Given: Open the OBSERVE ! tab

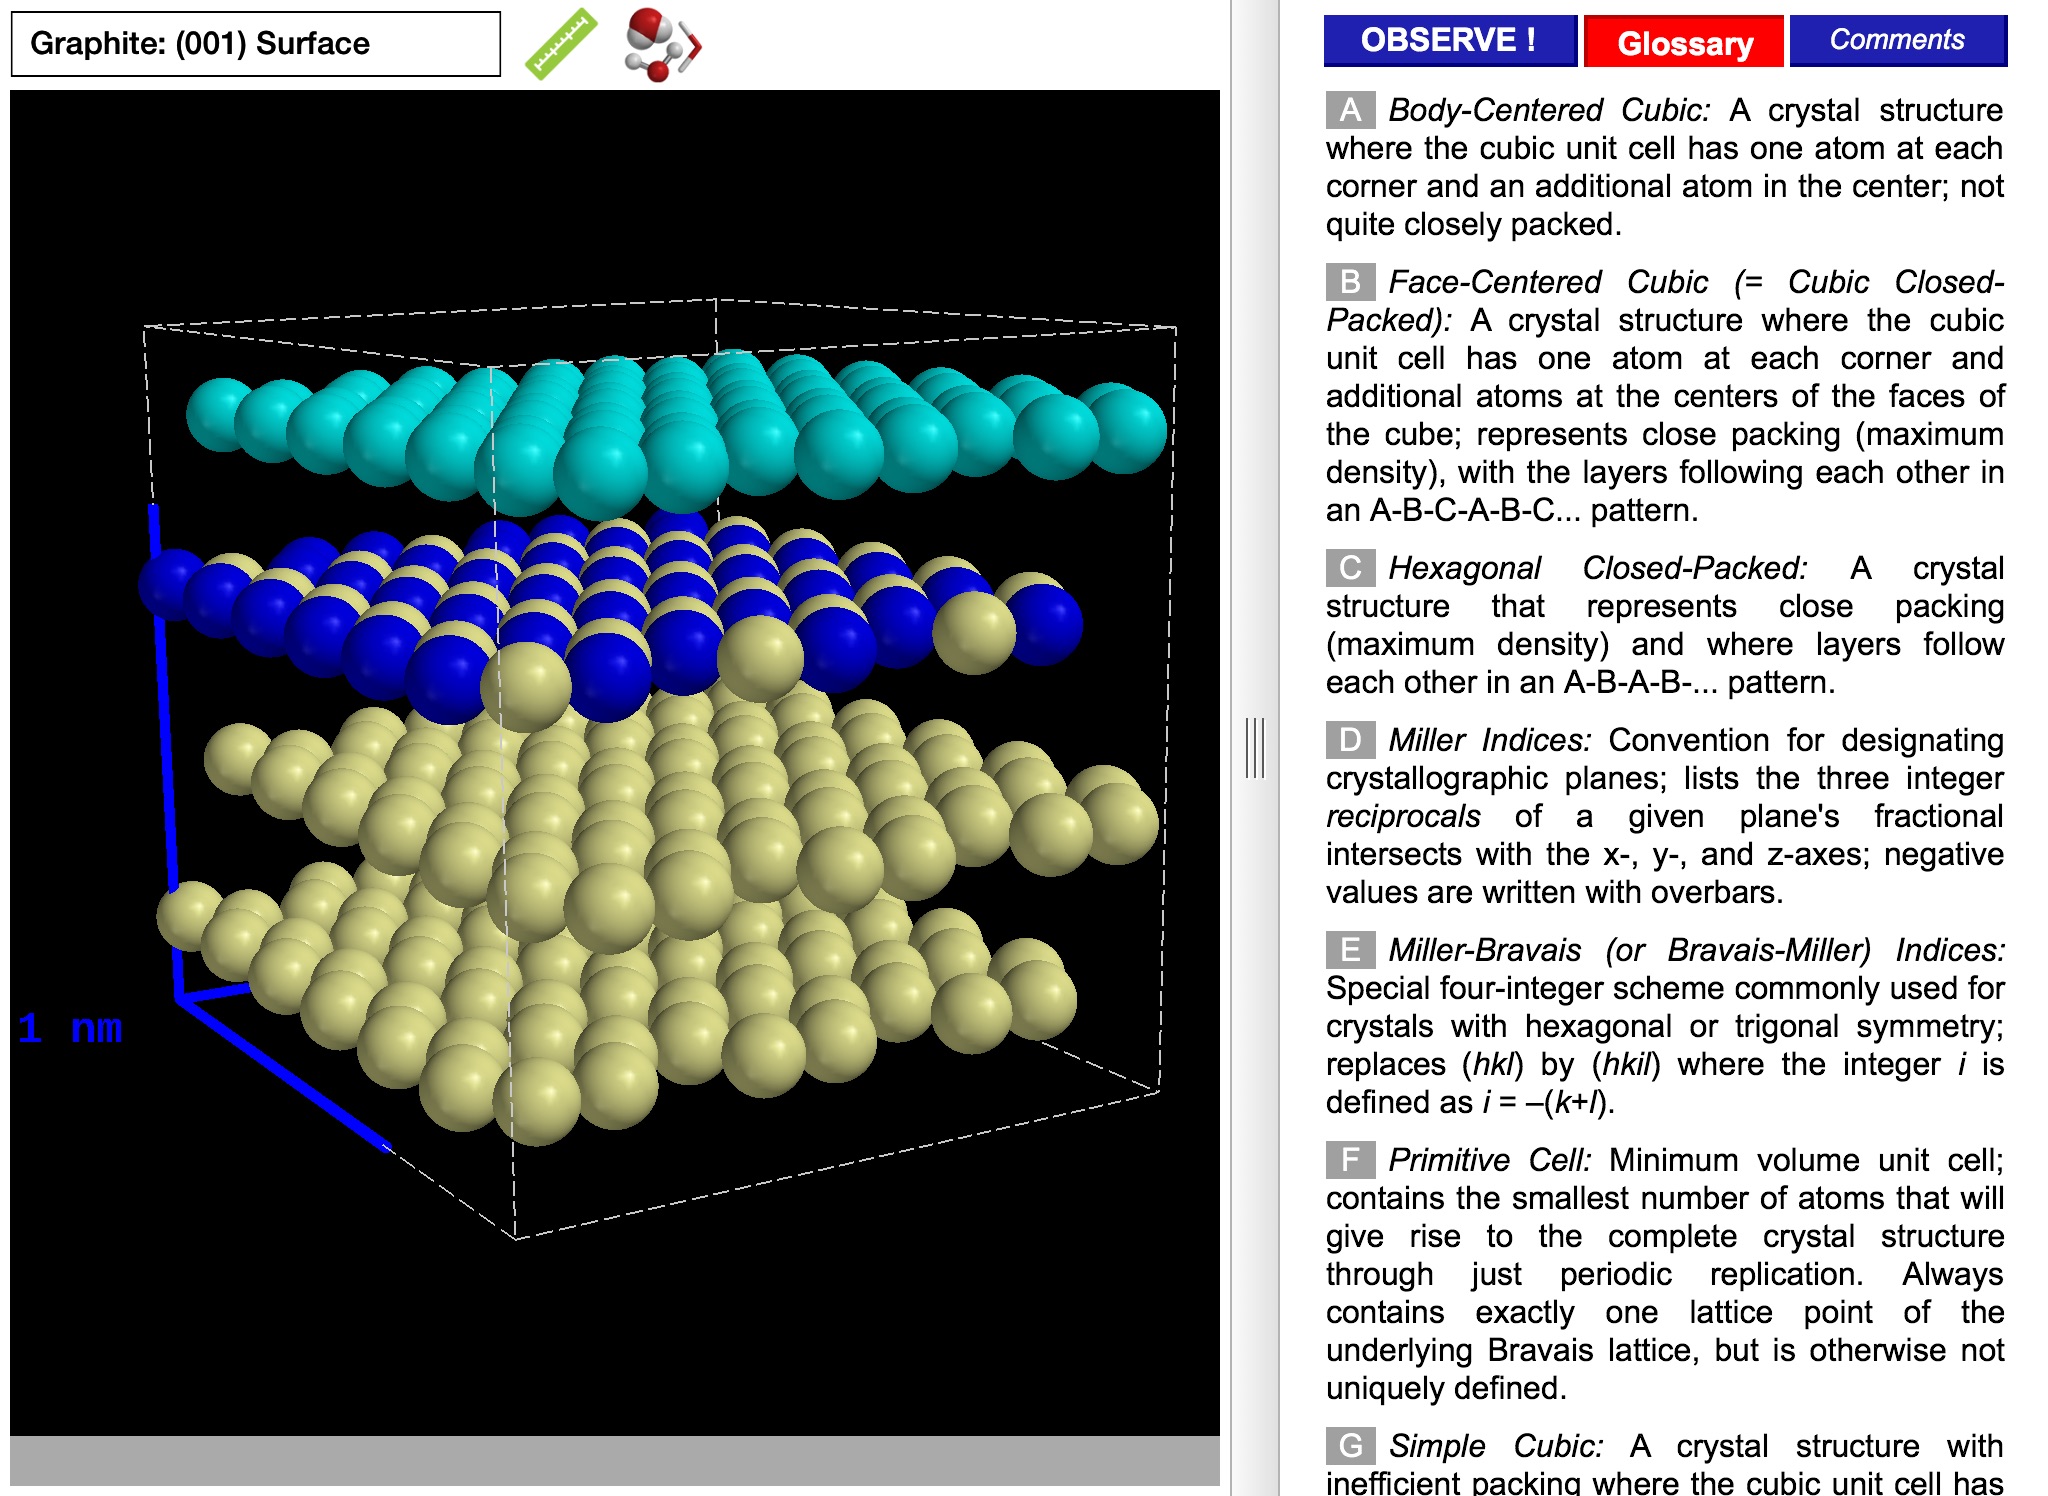Looking at the screenshot, I should [1450, 41].
